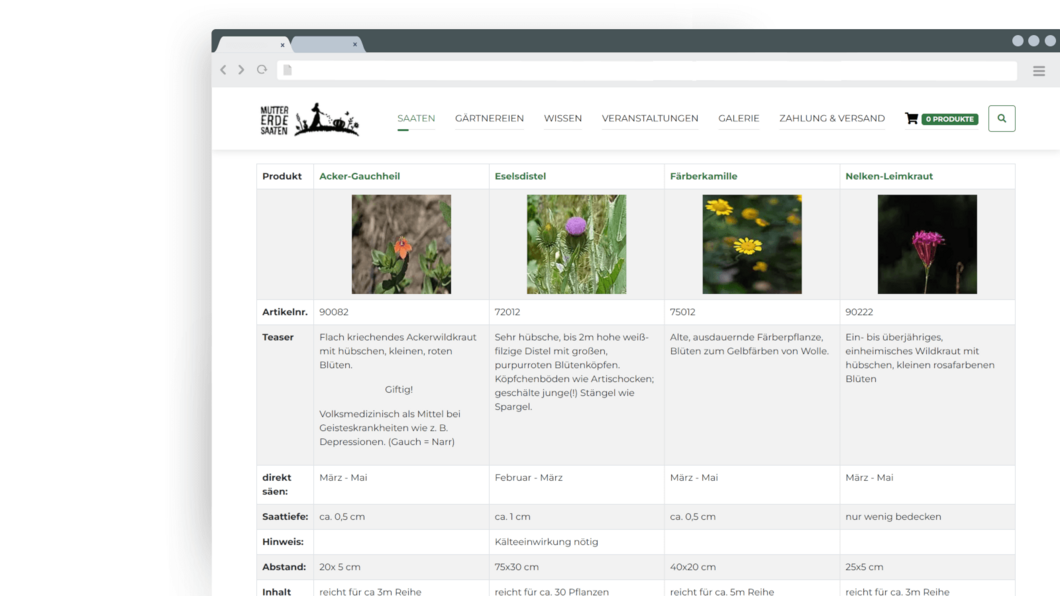Reload the page with the refresh icon
This screenshot has width=1060, height=596.
coord(261,70)
